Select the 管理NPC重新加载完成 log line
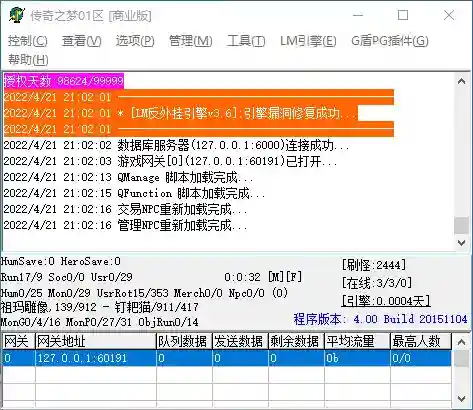This screenshot has width=473, height=410. pyautogui.click(x=125, y=225)
